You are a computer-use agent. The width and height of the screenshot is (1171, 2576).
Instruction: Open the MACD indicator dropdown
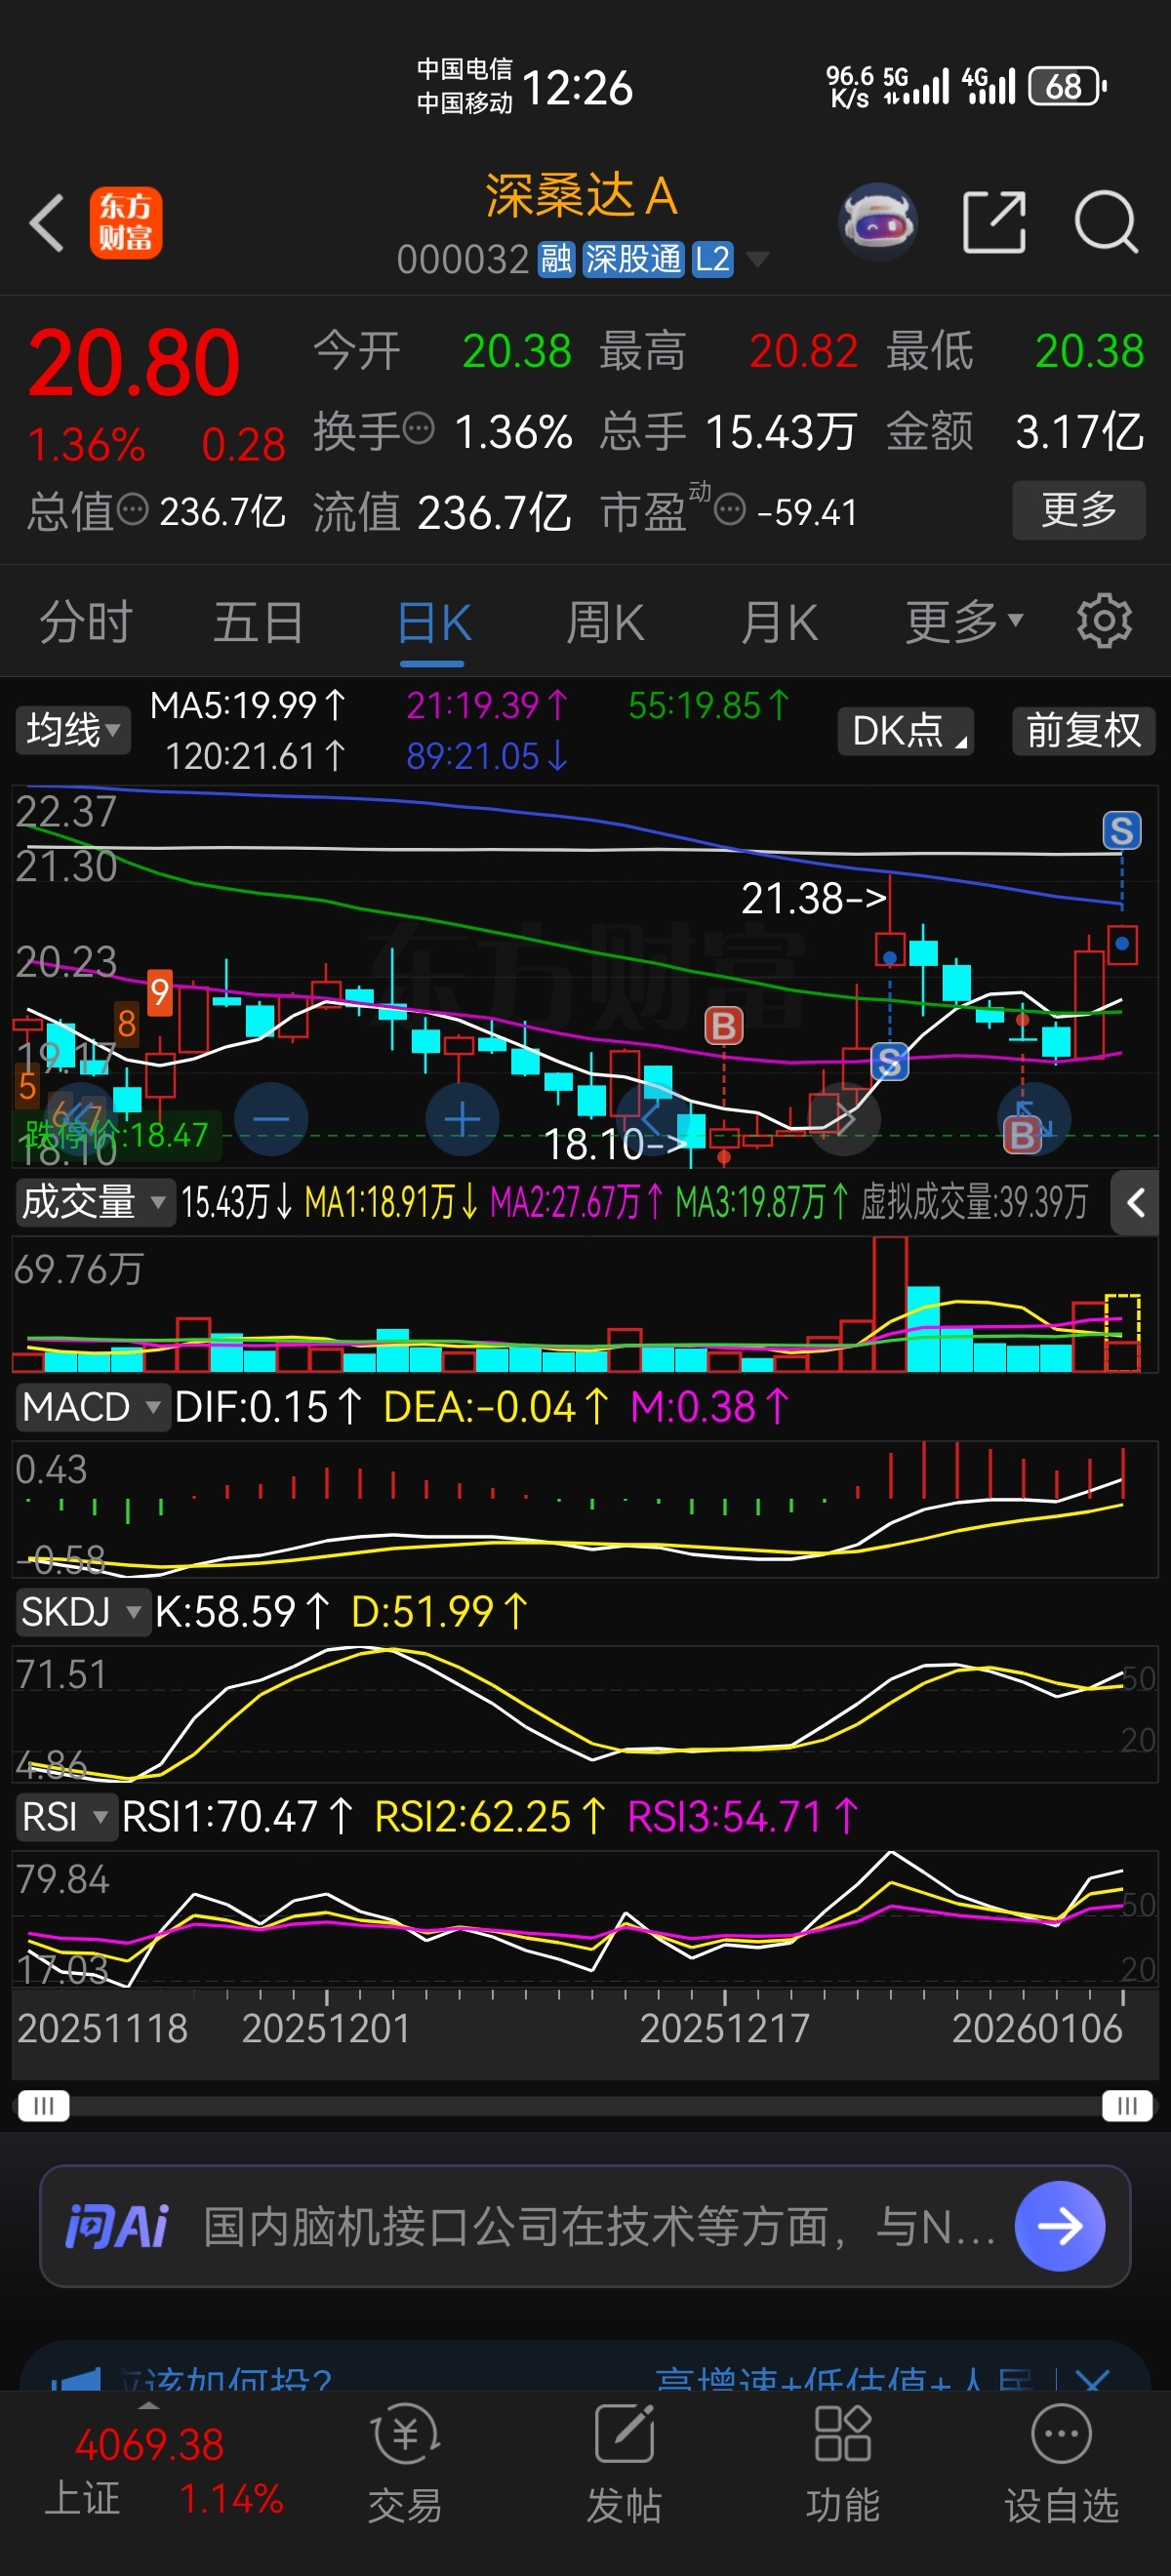(92, 1407)
